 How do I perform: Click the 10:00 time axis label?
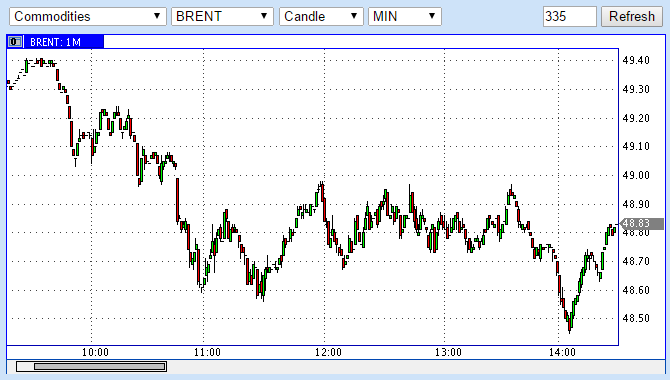coord(95,352)
